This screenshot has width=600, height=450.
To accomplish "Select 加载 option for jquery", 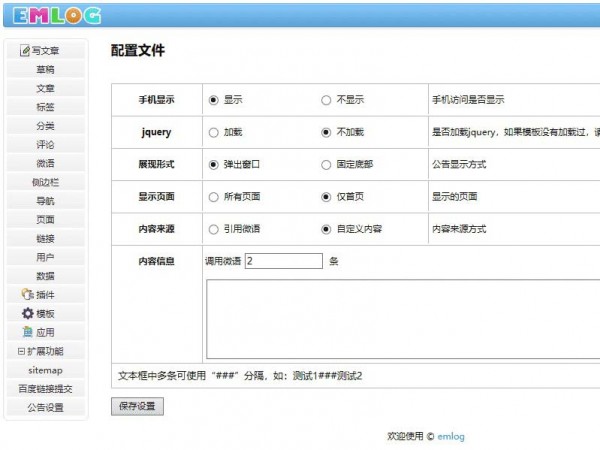I will coord(214,132).
